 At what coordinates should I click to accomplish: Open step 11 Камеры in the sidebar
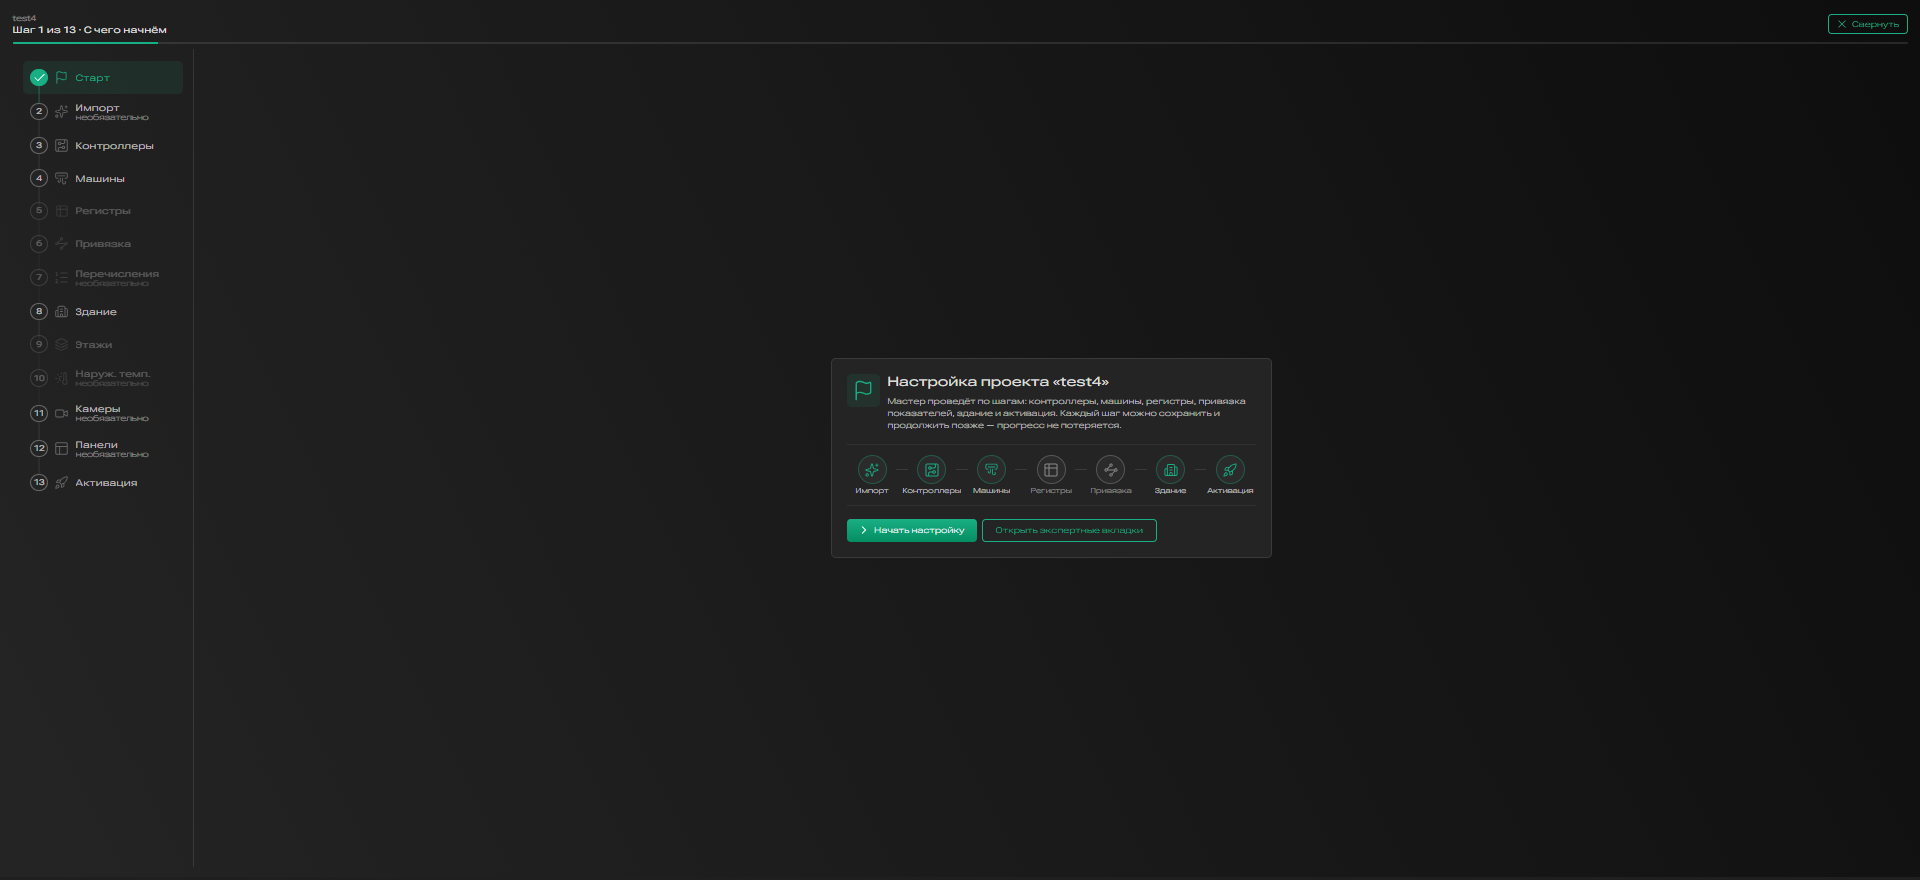tap(103, 413)
